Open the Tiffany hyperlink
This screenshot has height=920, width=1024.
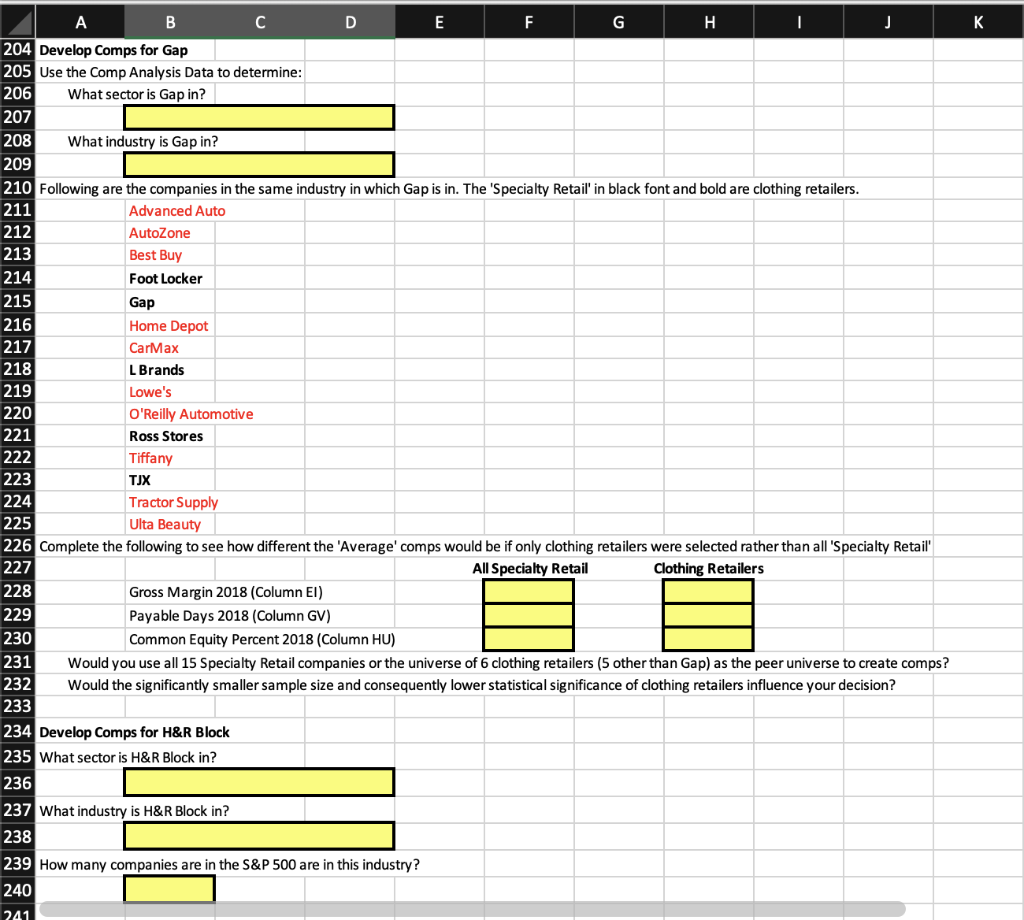151,457
